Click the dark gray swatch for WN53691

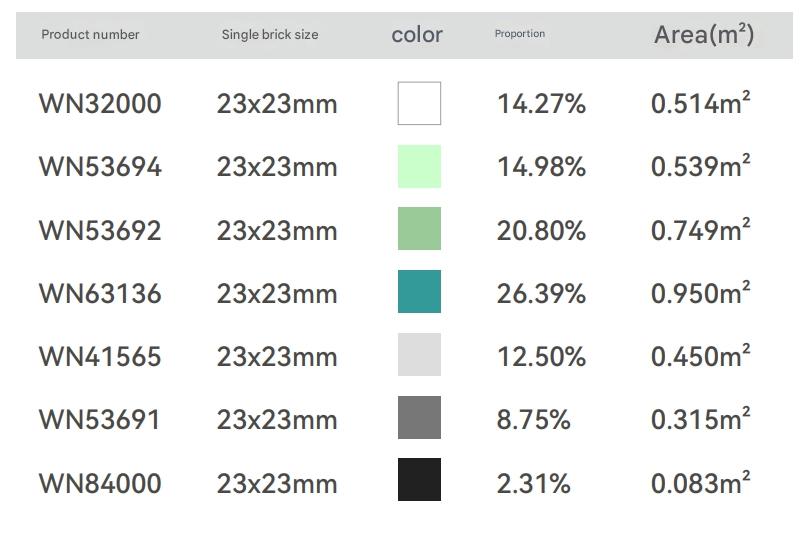click(419, 417)
